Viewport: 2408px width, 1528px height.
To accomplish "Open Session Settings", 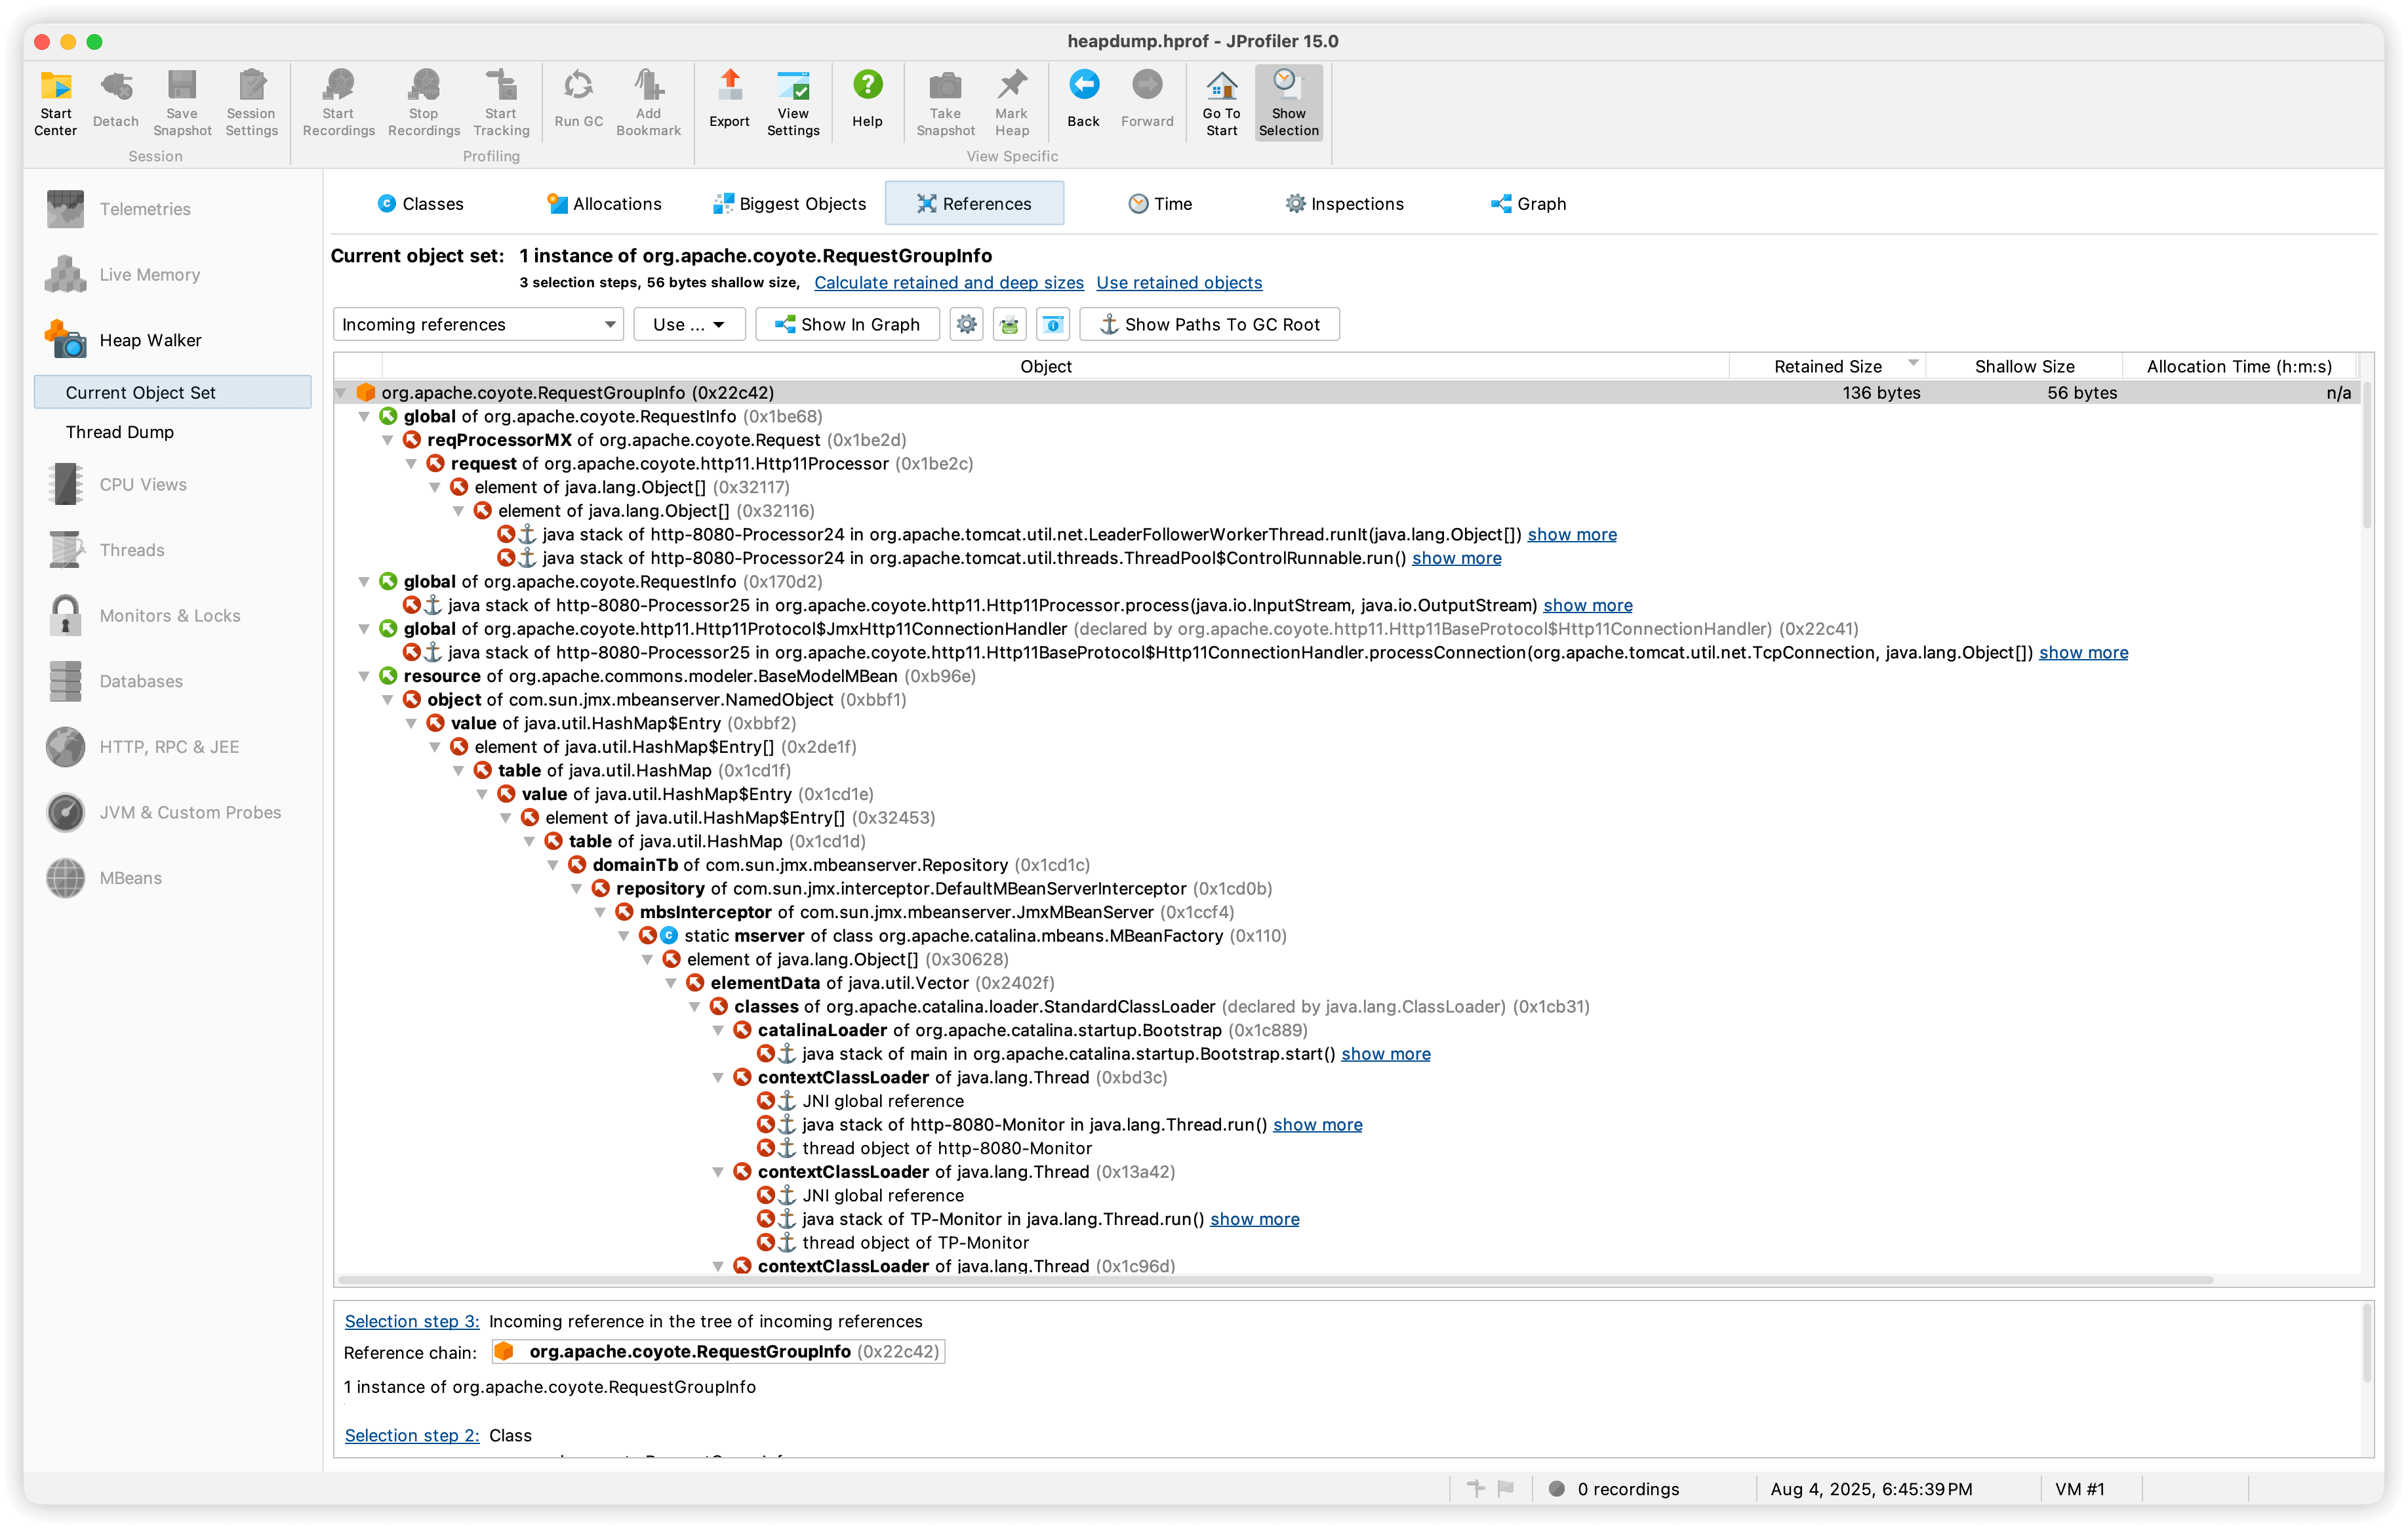I will tap(251, 103).
